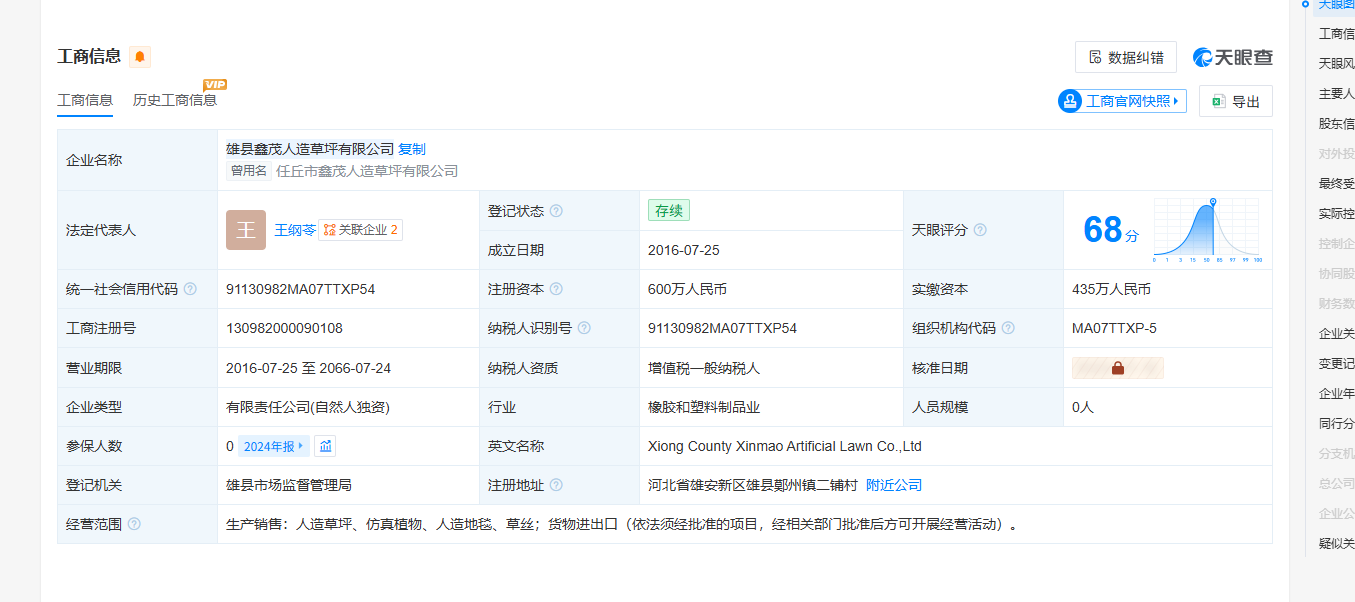The image size is (1355, 602).
Task: Click the help icon beside 登记状态
Action: 556,211
